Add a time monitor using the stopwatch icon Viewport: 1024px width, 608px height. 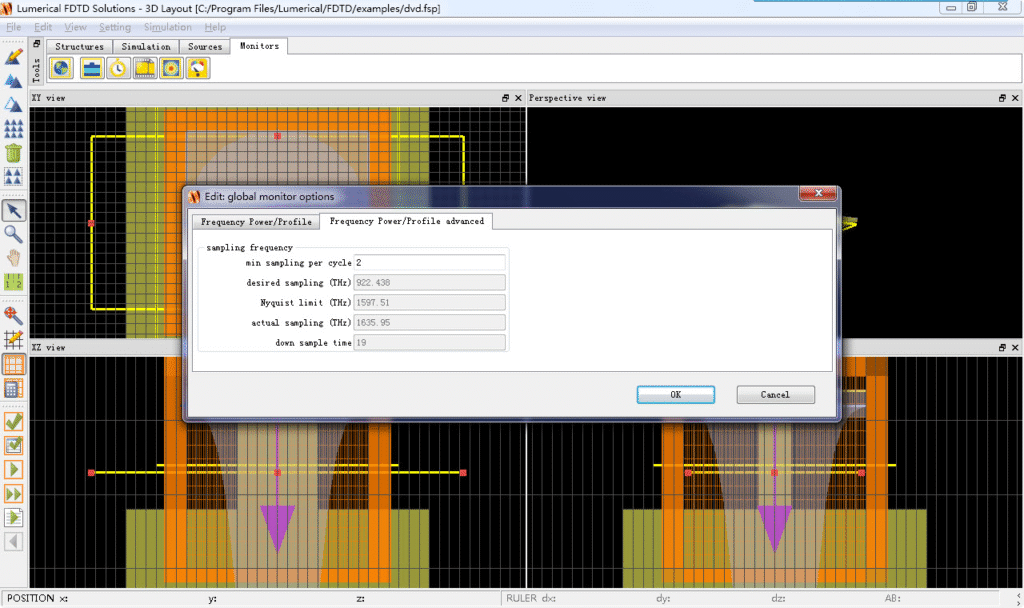tap(118, 68)
